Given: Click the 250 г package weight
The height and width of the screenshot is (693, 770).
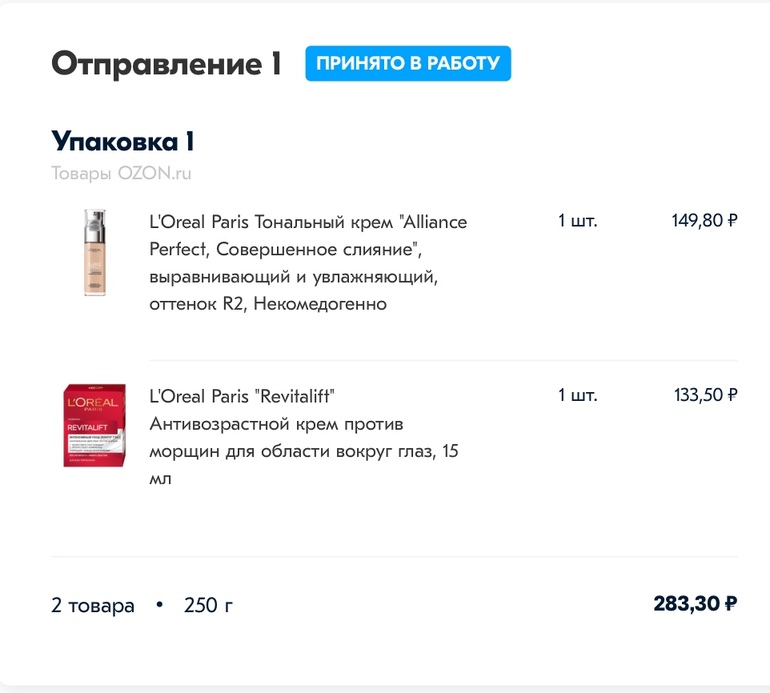Looking at the screenshot, I should [x=208, y=605].
